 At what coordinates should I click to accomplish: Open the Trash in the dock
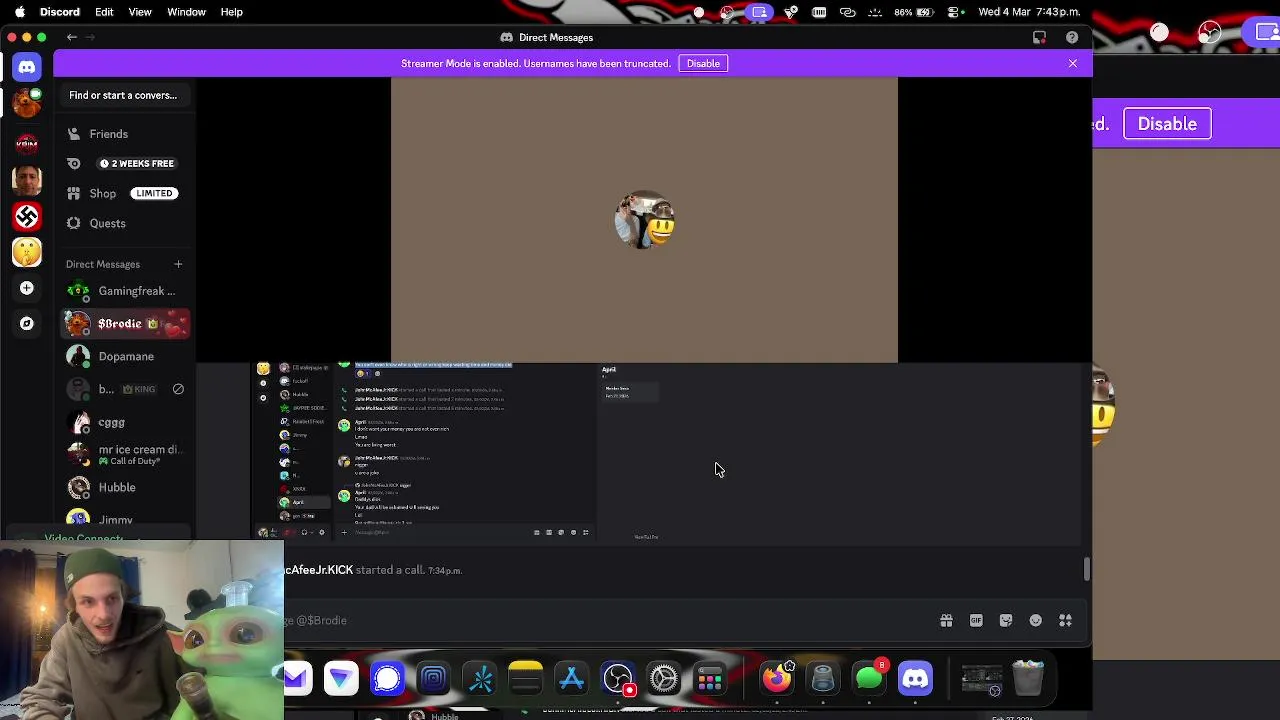click(x=1028, y=679)
